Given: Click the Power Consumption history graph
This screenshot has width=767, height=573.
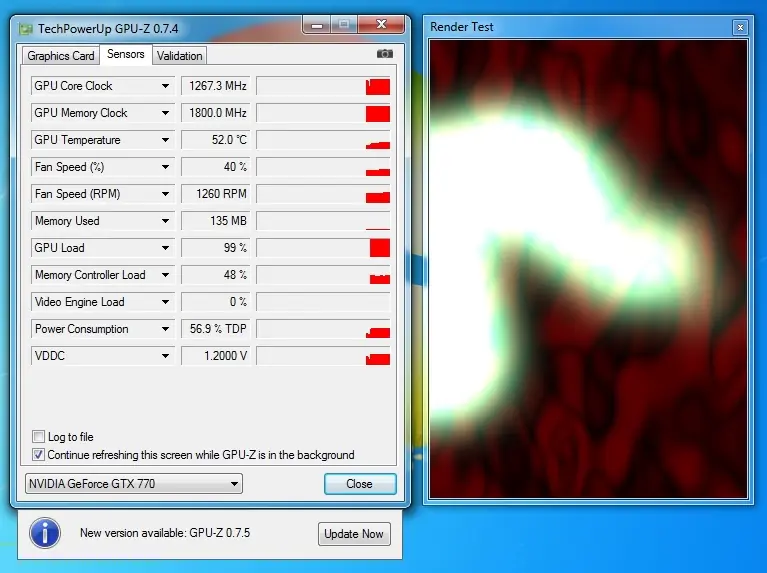Looking at the screenshot, I should click(323, 329).
